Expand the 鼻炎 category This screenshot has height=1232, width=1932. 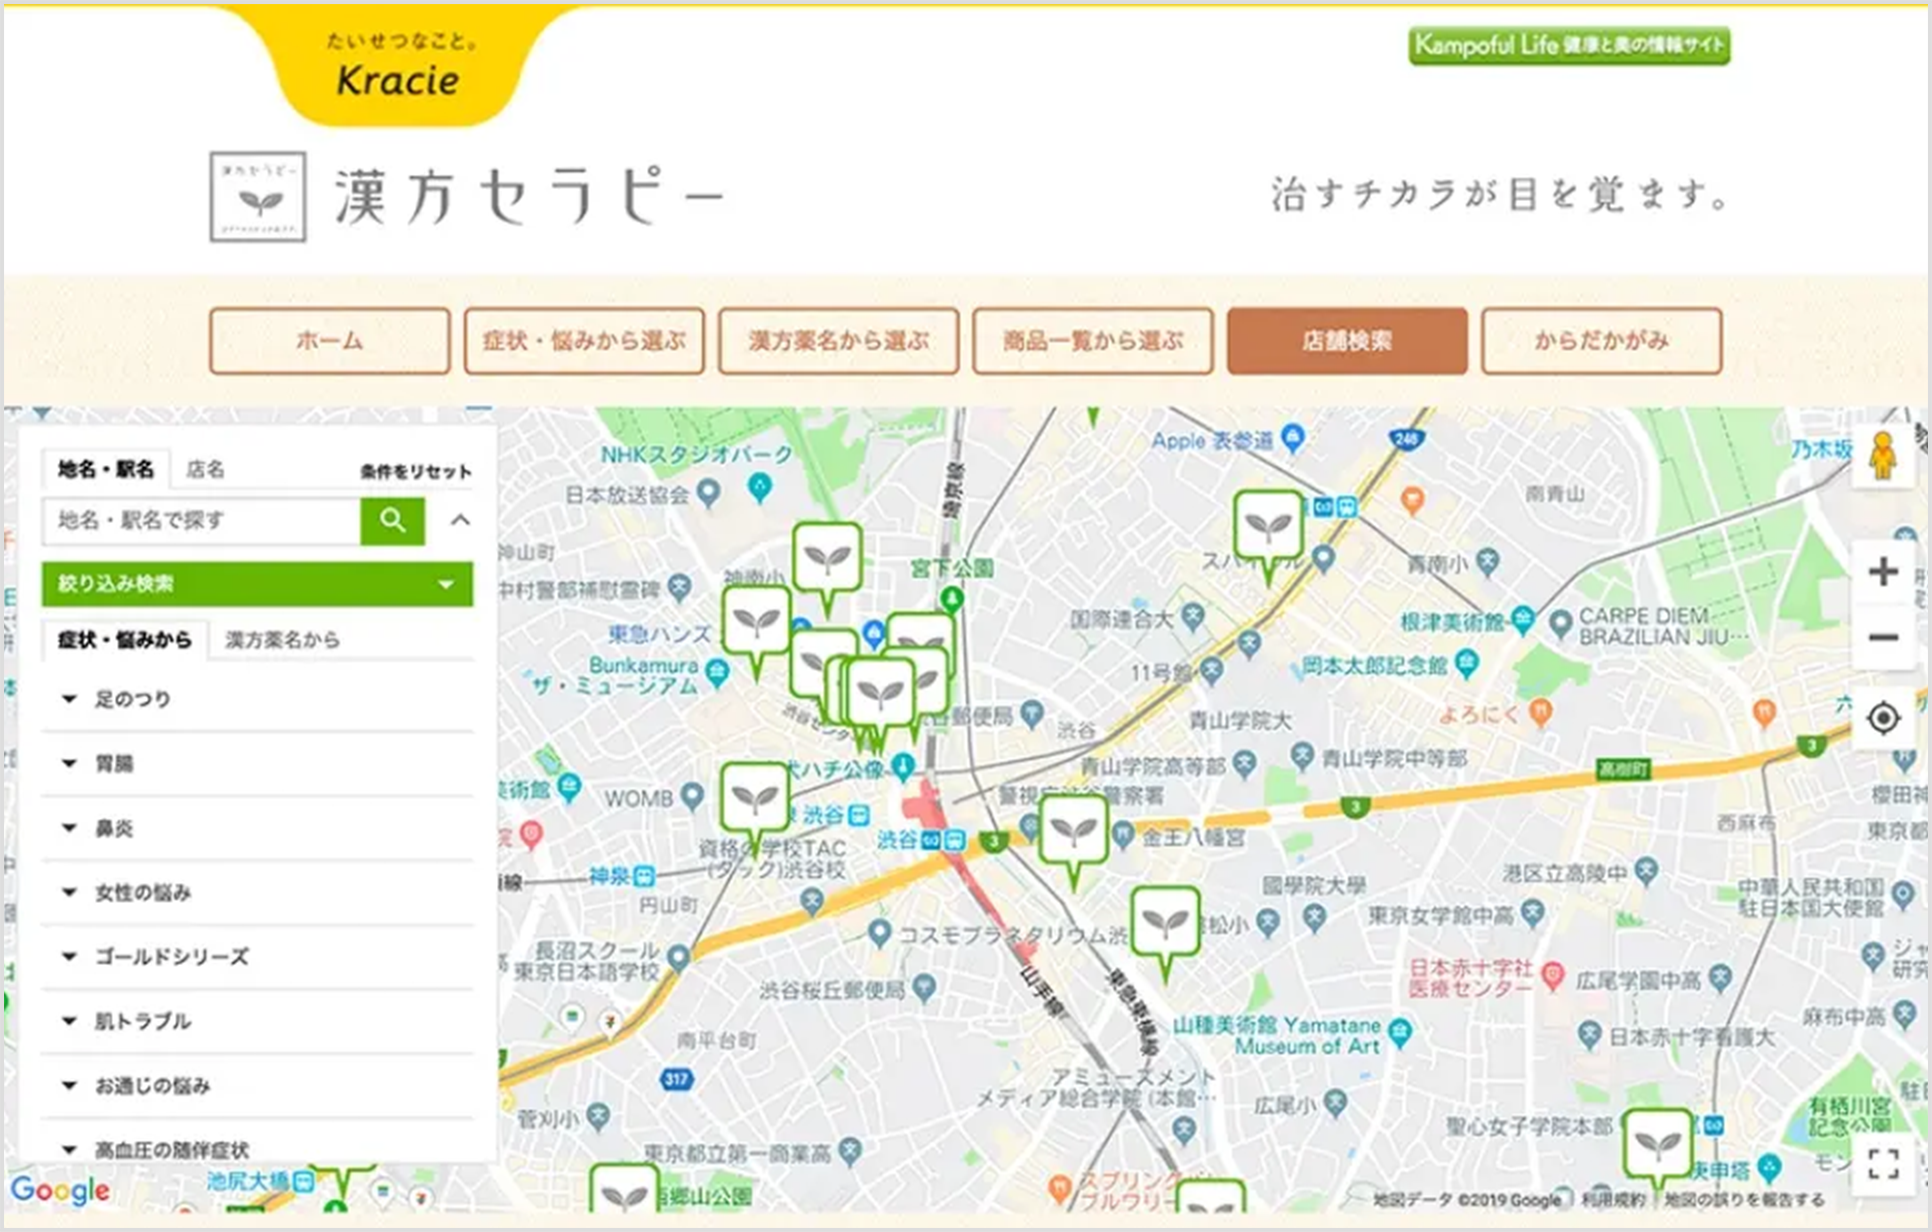[257, 828]
